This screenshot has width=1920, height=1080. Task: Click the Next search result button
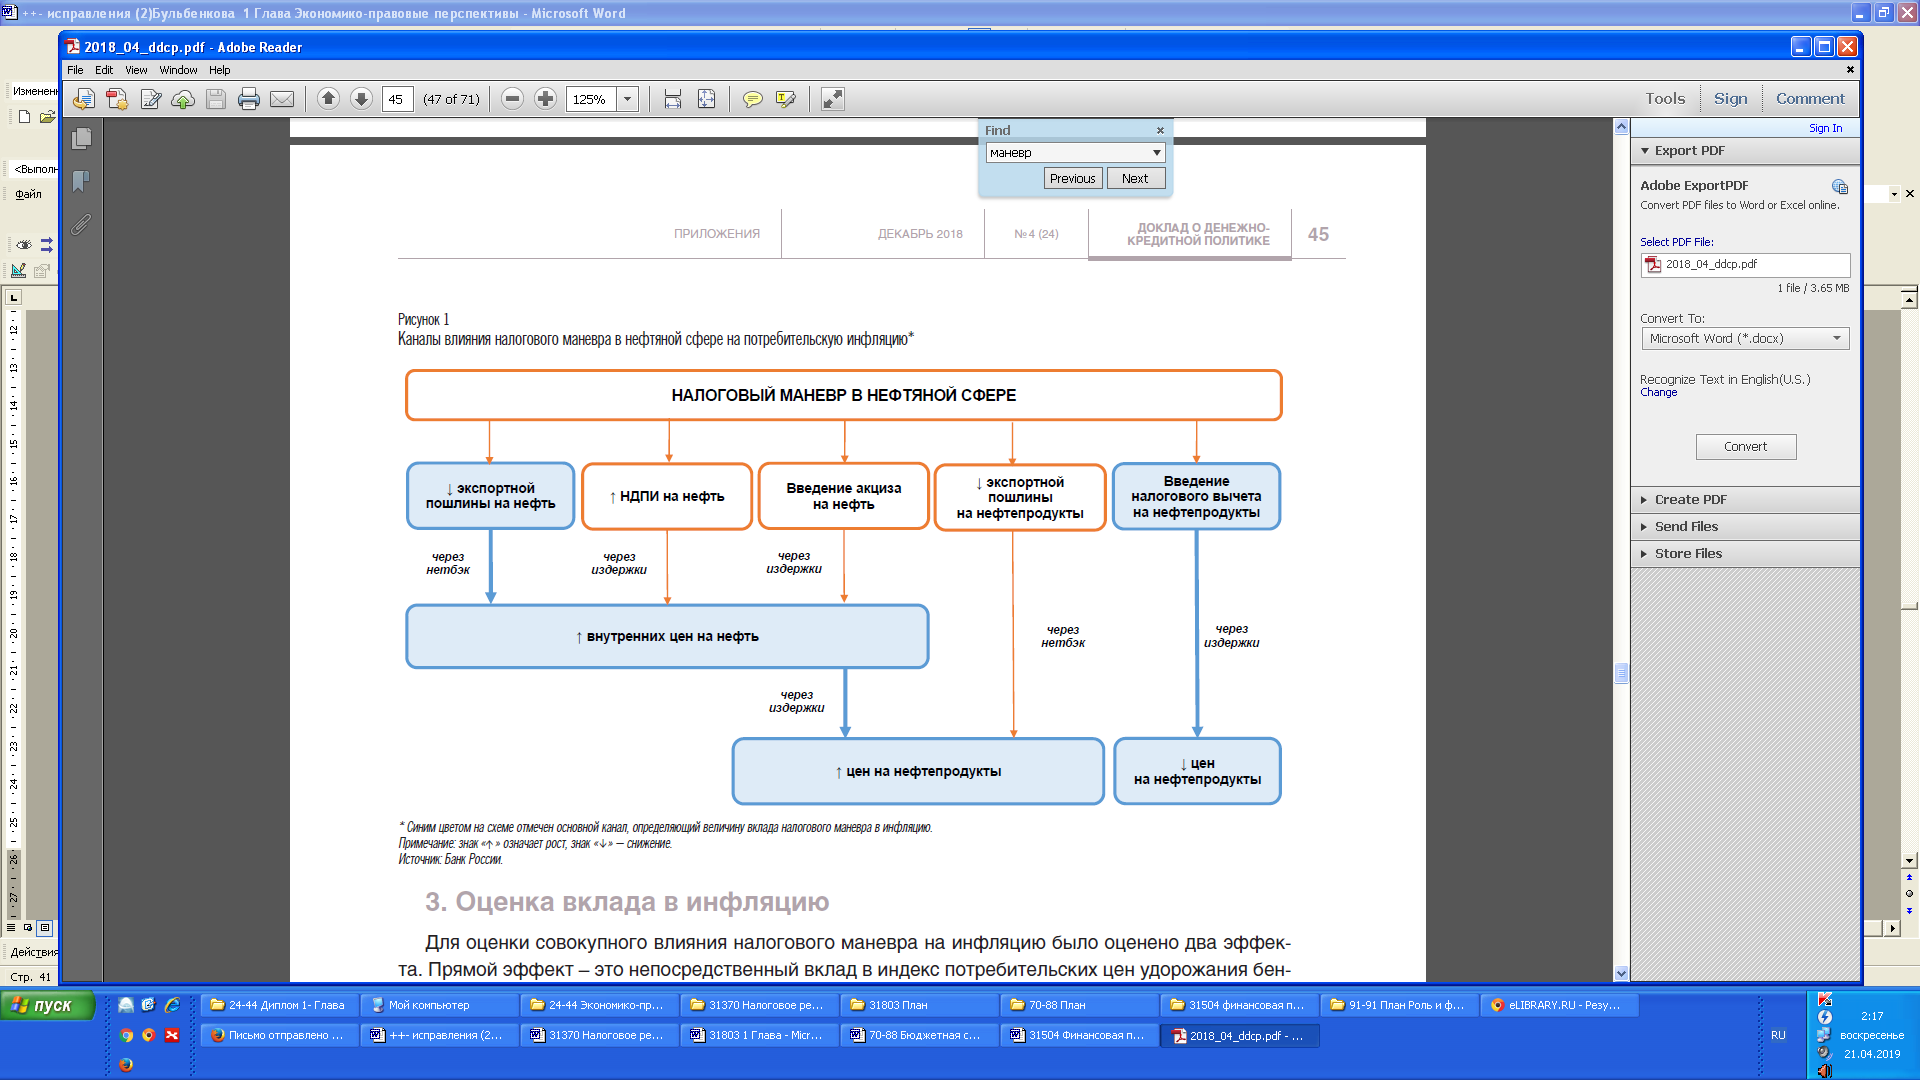tap(1134, 178)
